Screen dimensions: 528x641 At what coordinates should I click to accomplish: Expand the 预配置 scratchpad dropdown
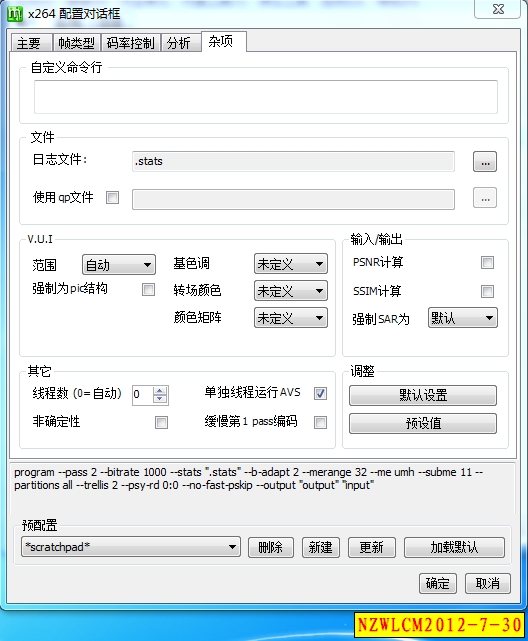(x=131, y=547)
